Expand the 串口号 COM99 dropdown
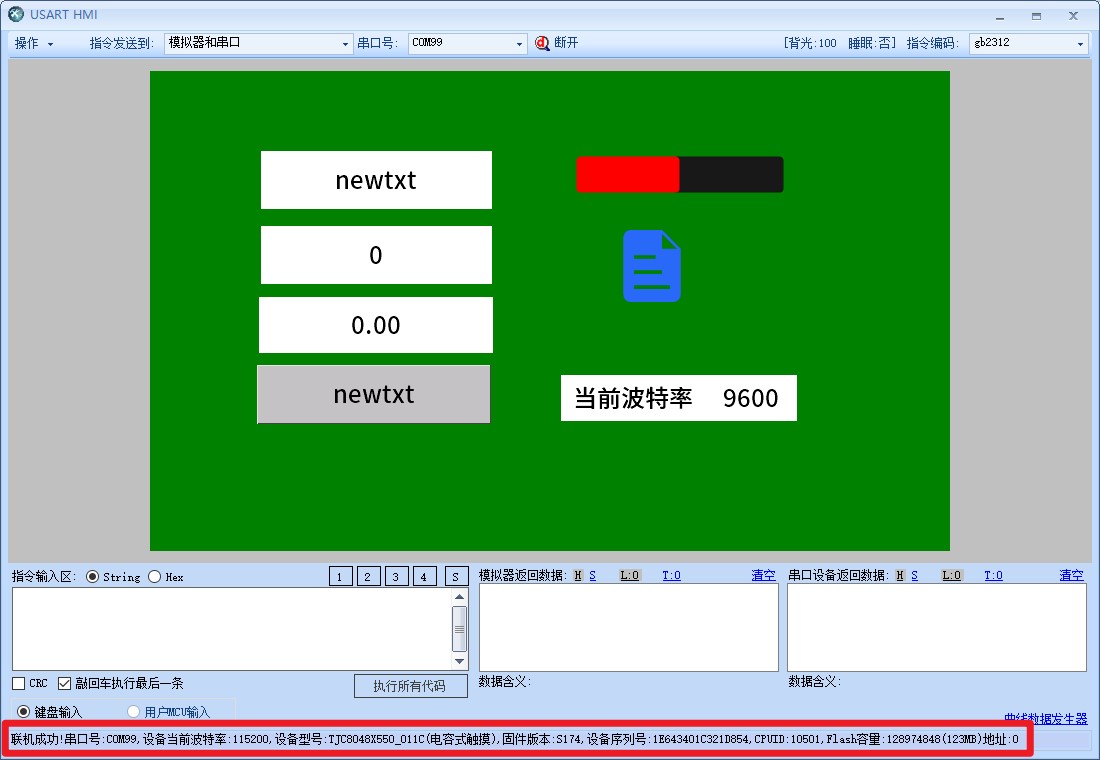The width and height of the screenshot is (1100, 760). tap(467, 44)
